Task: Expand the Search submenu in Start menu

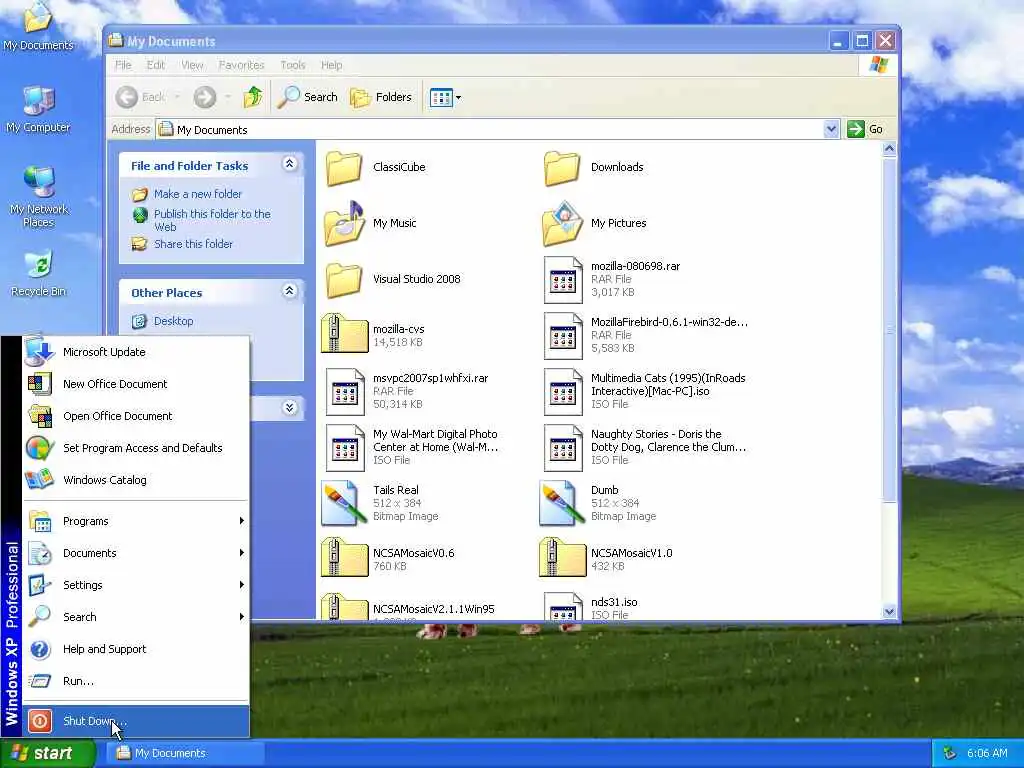Action: point(136,617)
